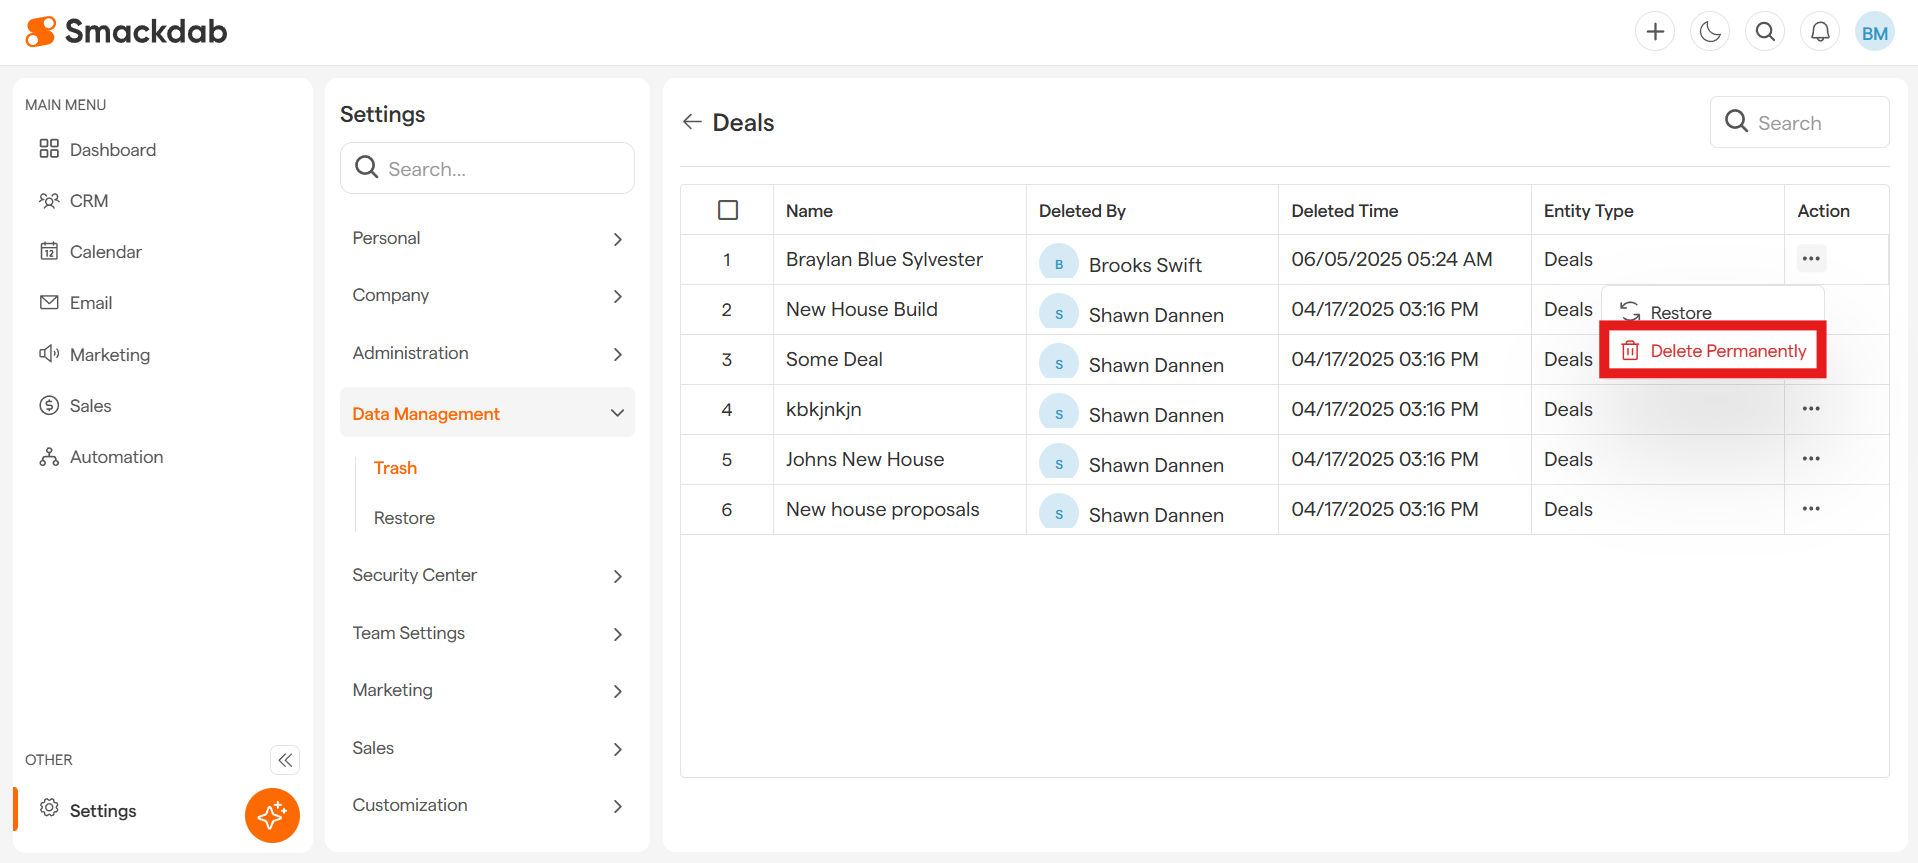Open Sales in main menu
Image resolution: width=1918 pixels, height=863 pixels.
click(x=75, y=405)
